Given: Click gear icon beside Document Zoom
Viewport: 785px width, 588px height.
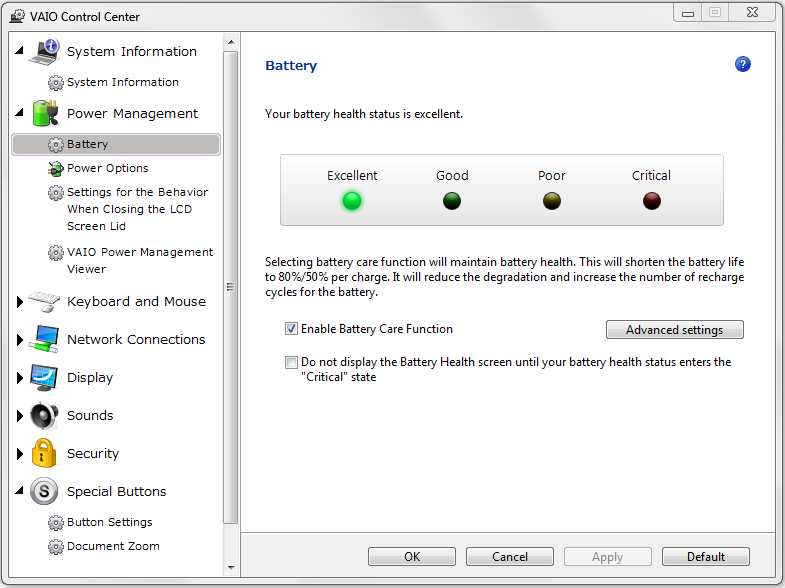Looking at the screenshot, I should click(56, 546).
